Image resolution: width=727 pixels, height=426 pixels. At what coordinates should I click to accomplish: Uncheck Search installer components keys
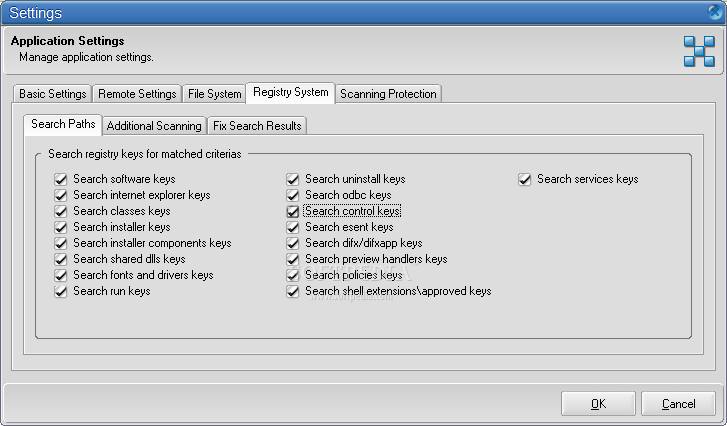pos(62,244)
